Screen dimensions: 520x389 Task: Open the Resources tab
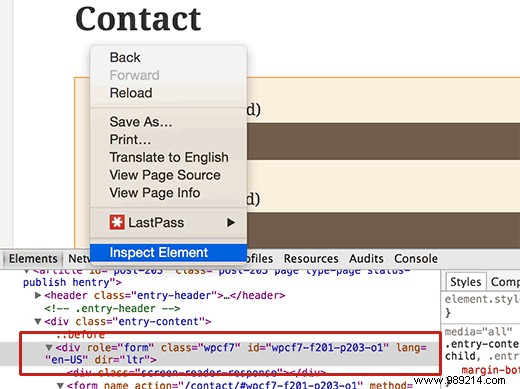pos(311,259)
